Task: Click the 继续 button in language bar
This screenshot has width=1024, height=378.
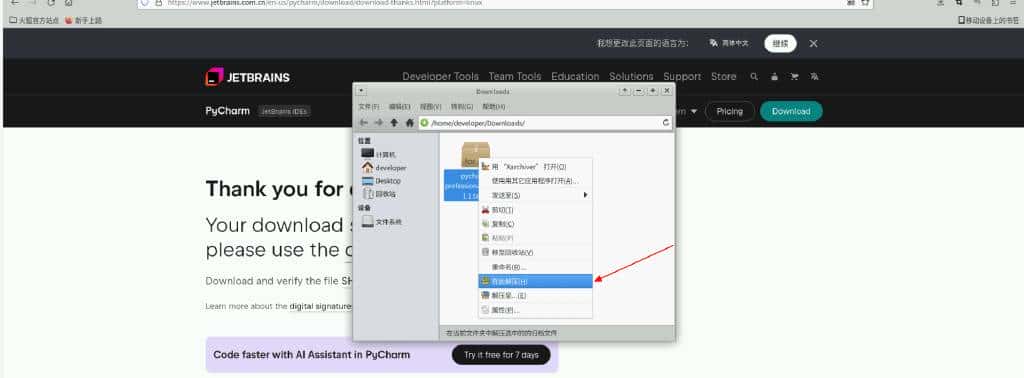Action: (780, 44)
